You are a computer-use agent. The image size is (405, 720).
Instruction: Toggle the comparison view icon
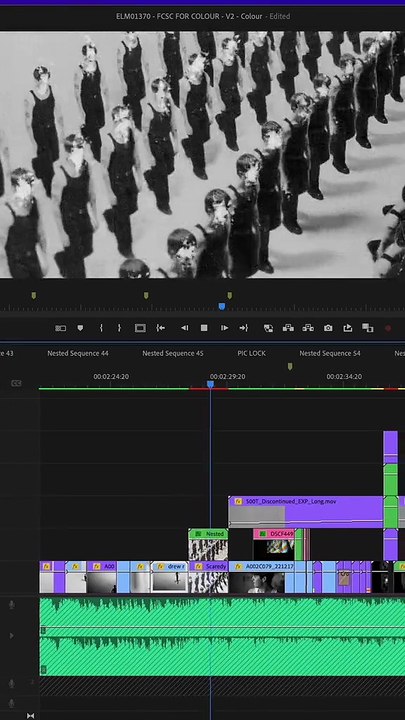coord(367,328)
